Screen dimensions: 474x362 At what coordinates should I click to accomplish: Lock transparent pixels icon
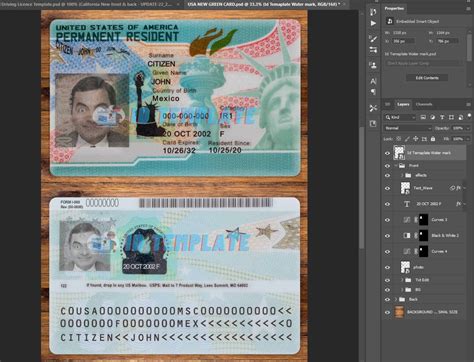(398, 139)
